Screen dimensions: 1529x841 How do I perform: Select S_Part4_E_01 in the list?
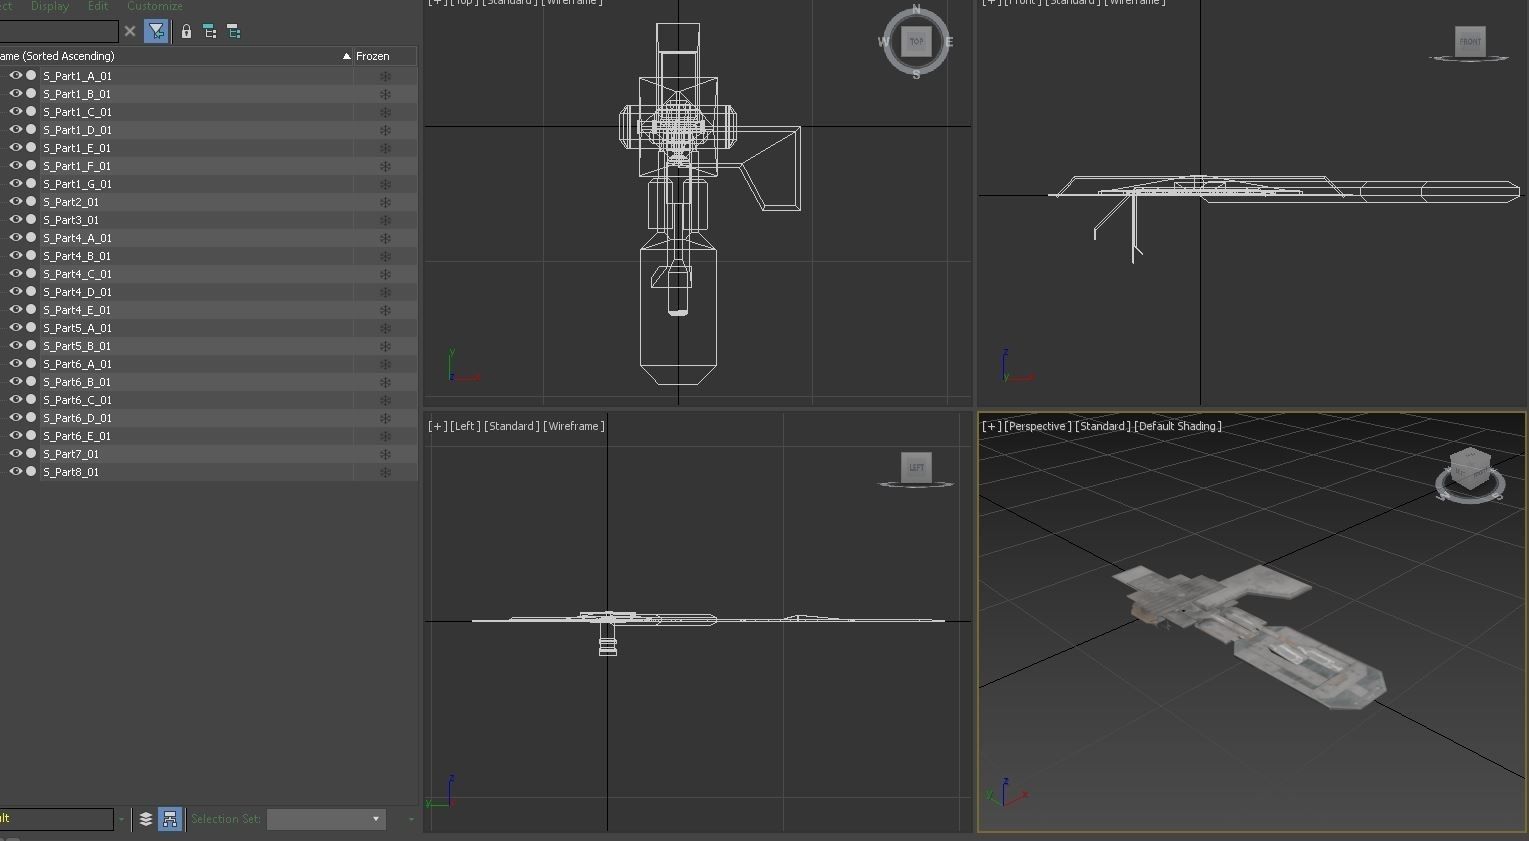click(x=77, y=310)
